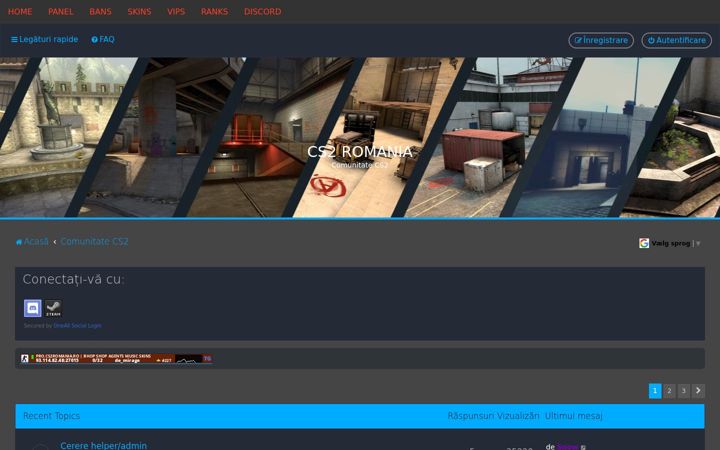Screen dimensions: 720x450
Task: Click the Google Translate G icon
Action: point(644,243)
